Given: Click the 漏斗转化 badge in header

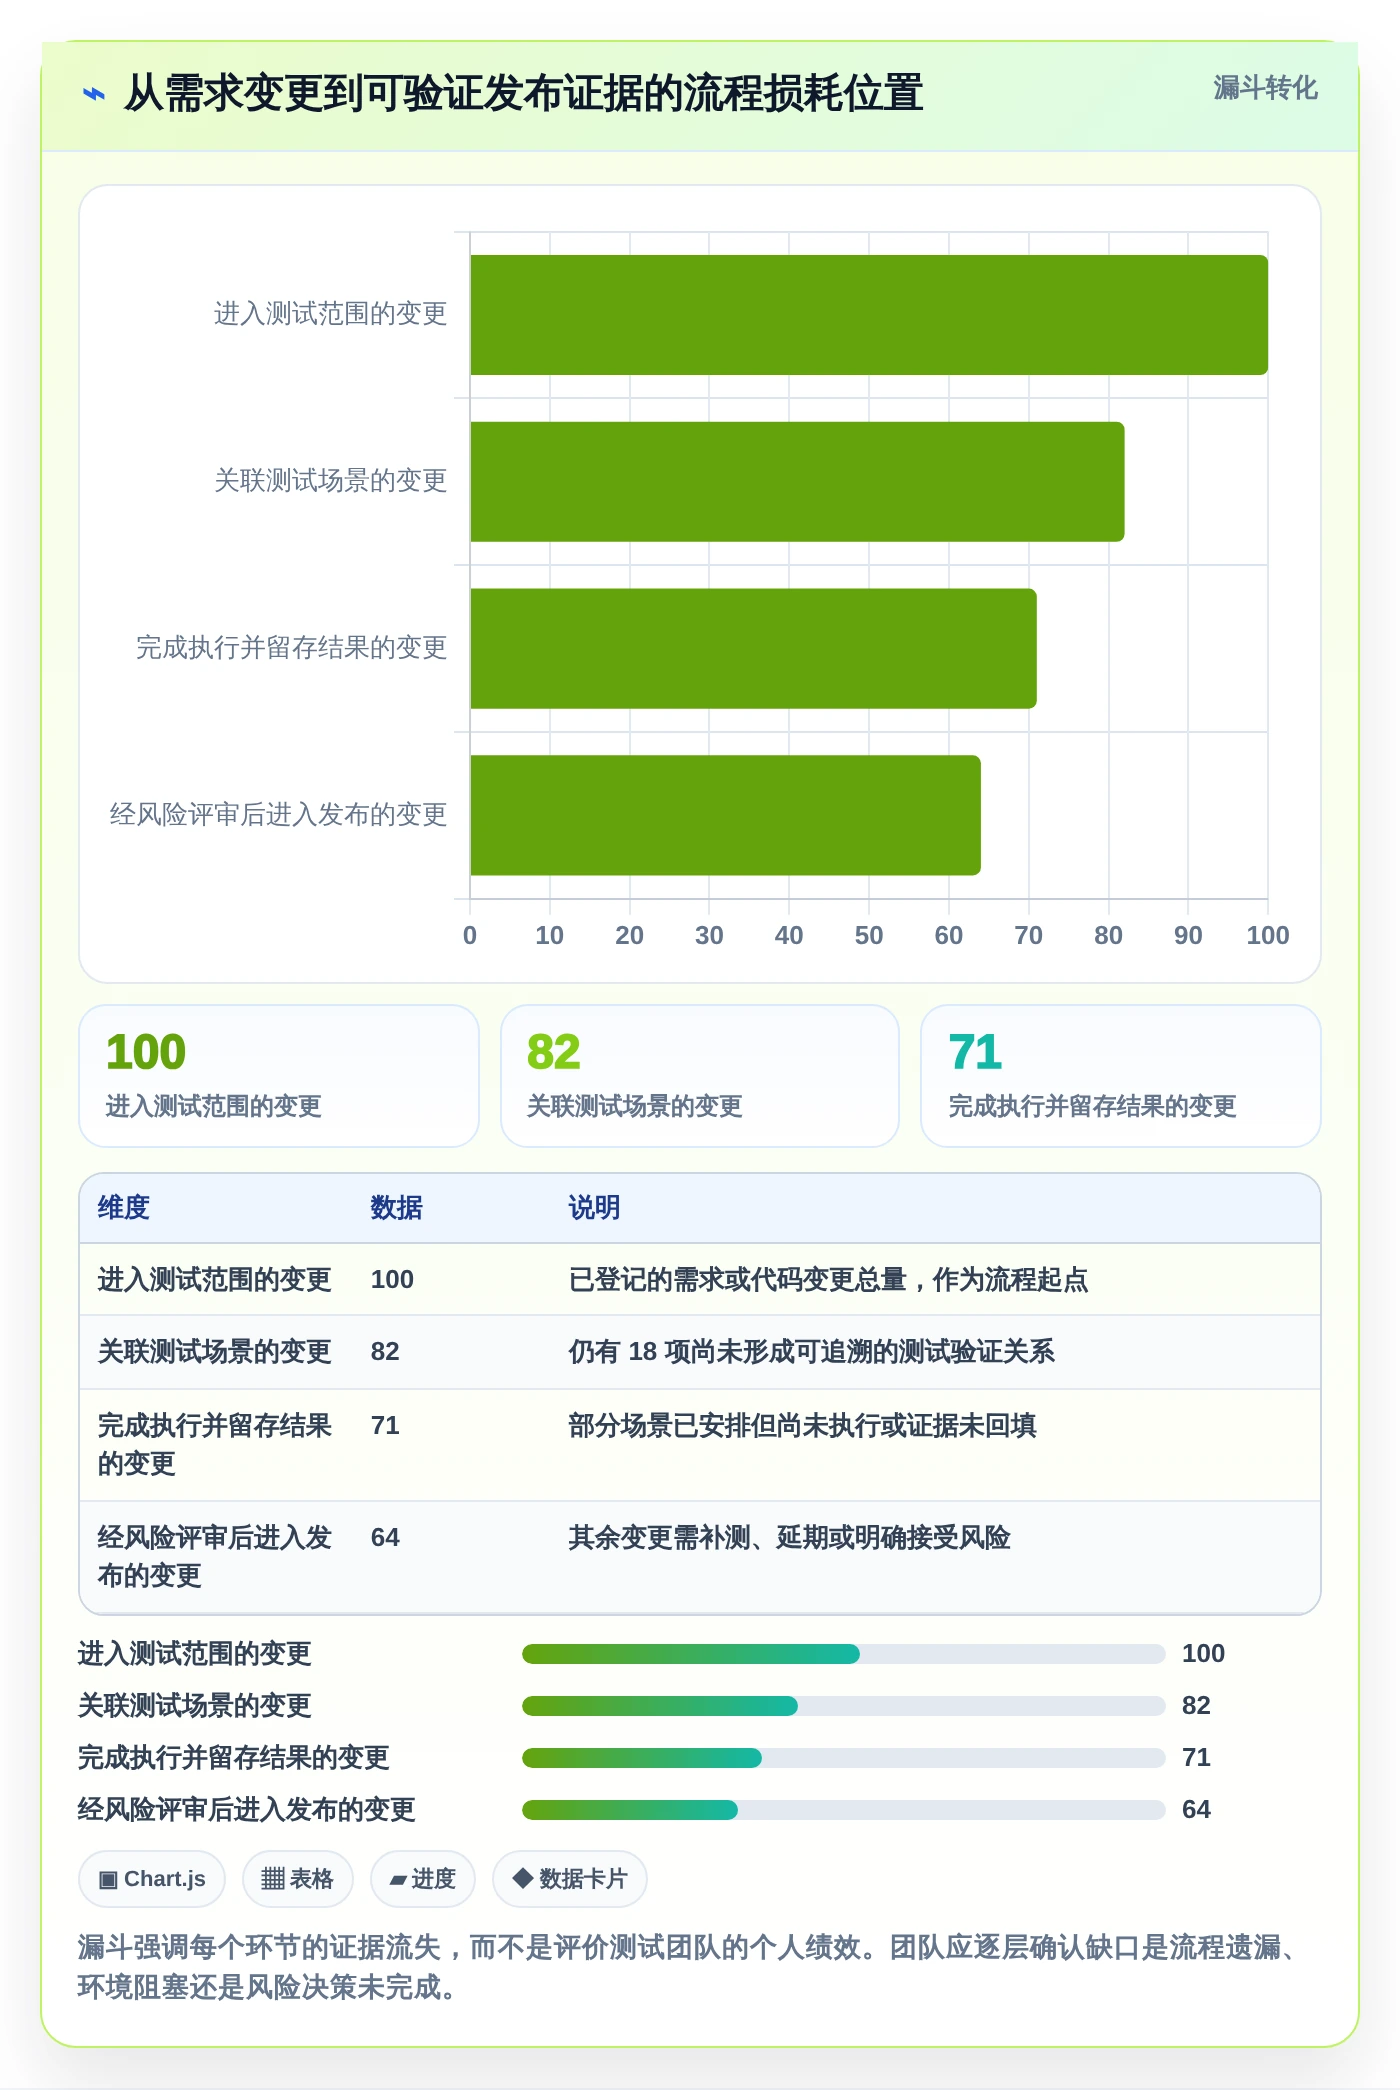Looking at the screenshot, I should coord(1265,88).
